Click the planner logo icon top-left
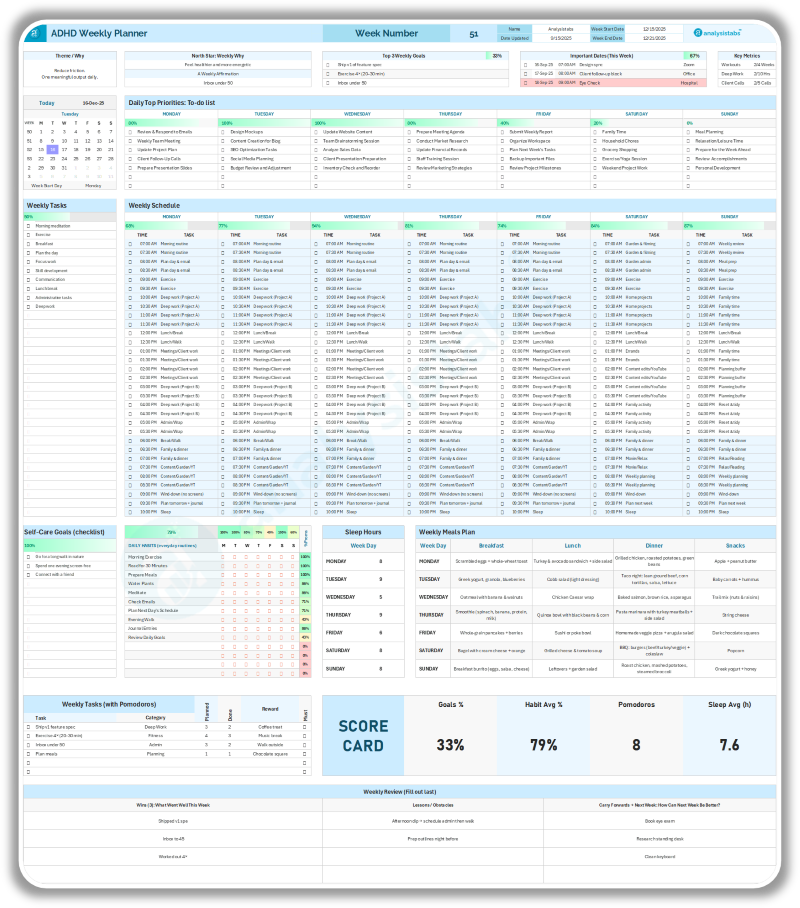This screenshot has height=908, width=800. point(37,33)
